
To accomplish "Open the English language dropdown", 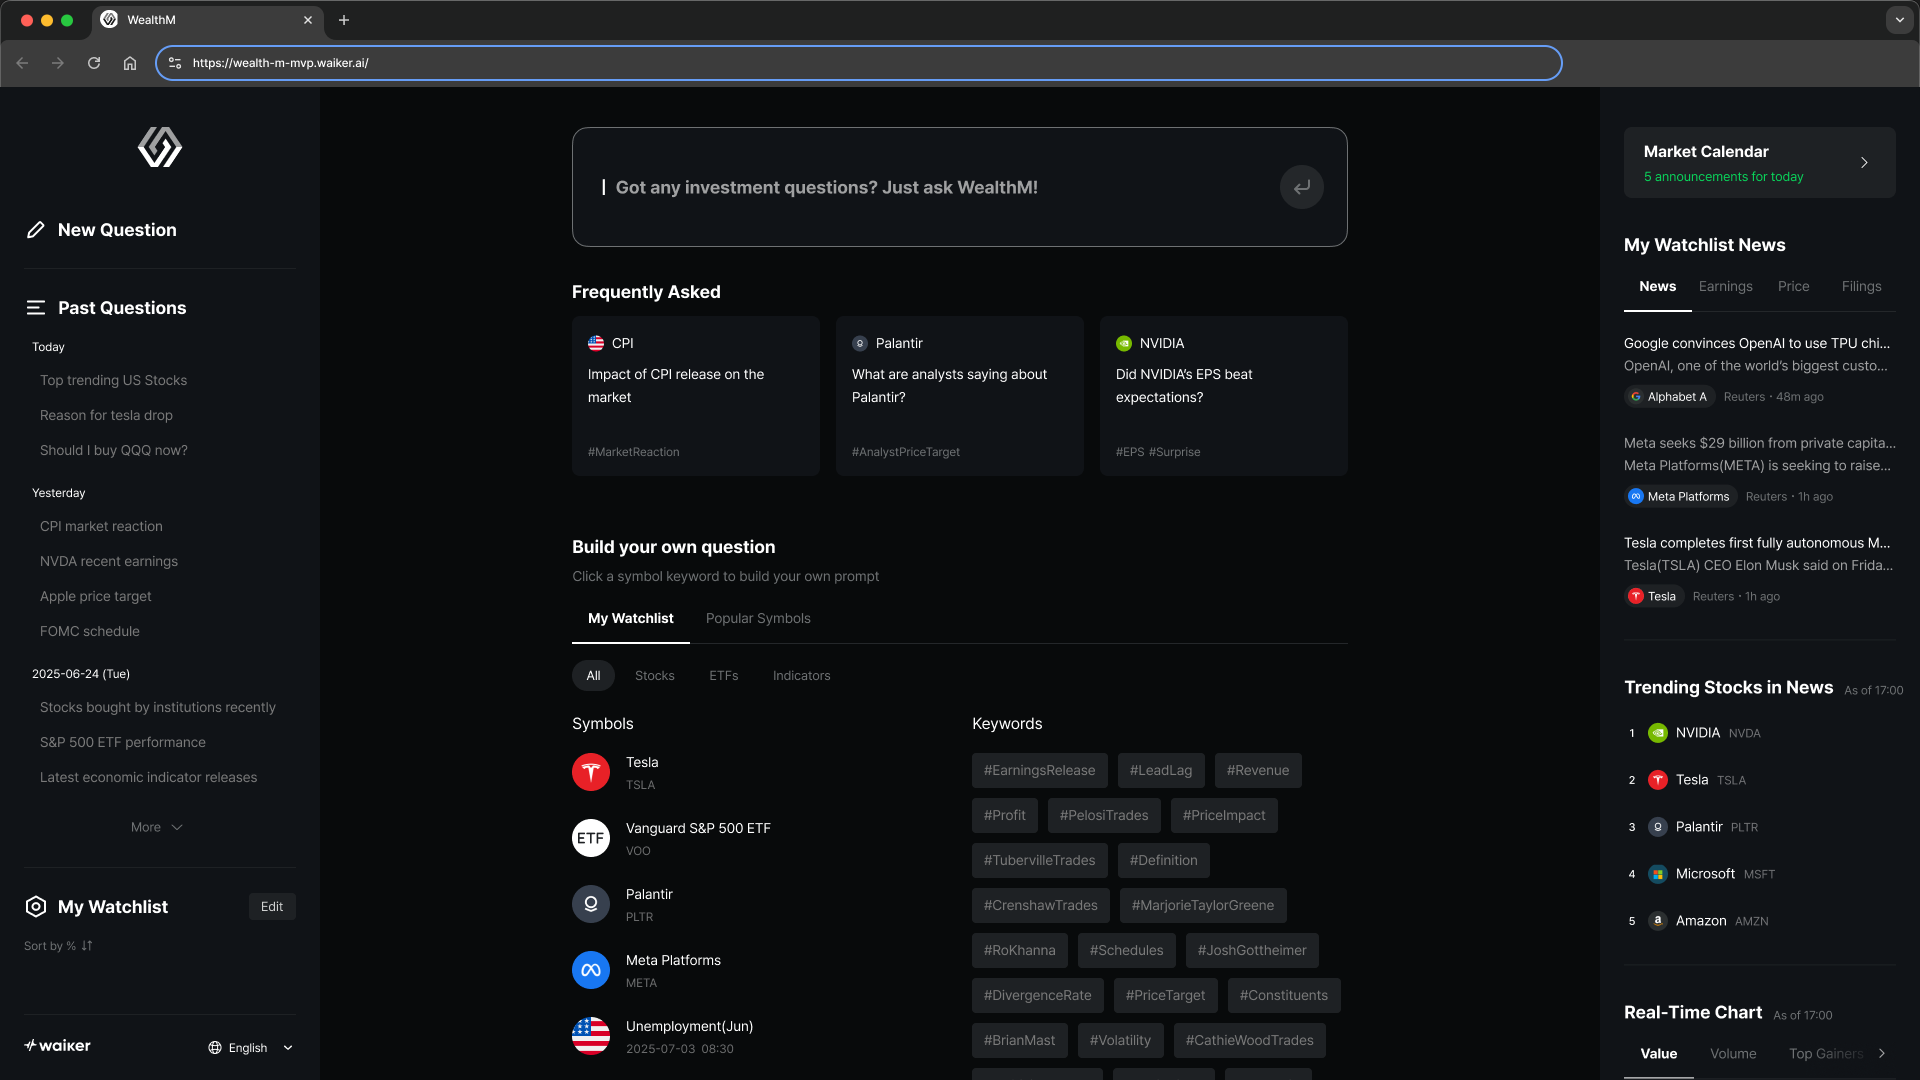I will [251, 1048].
